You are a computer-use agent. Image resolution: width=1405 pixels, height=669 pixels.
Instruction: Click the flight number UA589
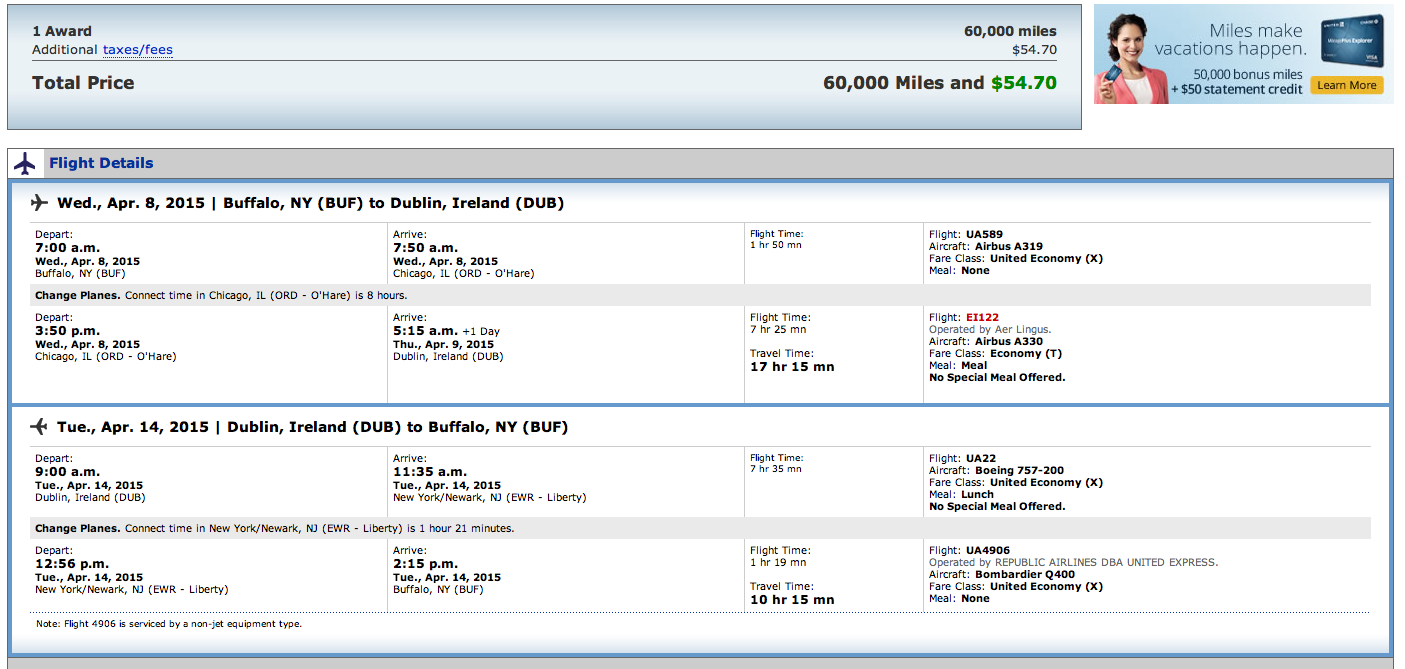pyautogui.click(x=984, y=235)
